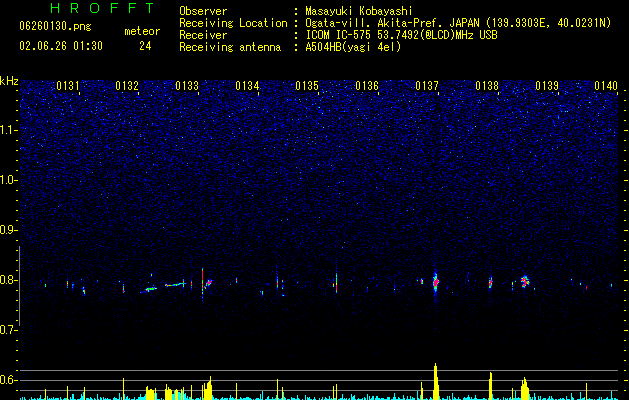Click the Ogata-vill. Akita-Pref. JAPAN coordinates text
This screenshot has height=400, width=629.
458,23
